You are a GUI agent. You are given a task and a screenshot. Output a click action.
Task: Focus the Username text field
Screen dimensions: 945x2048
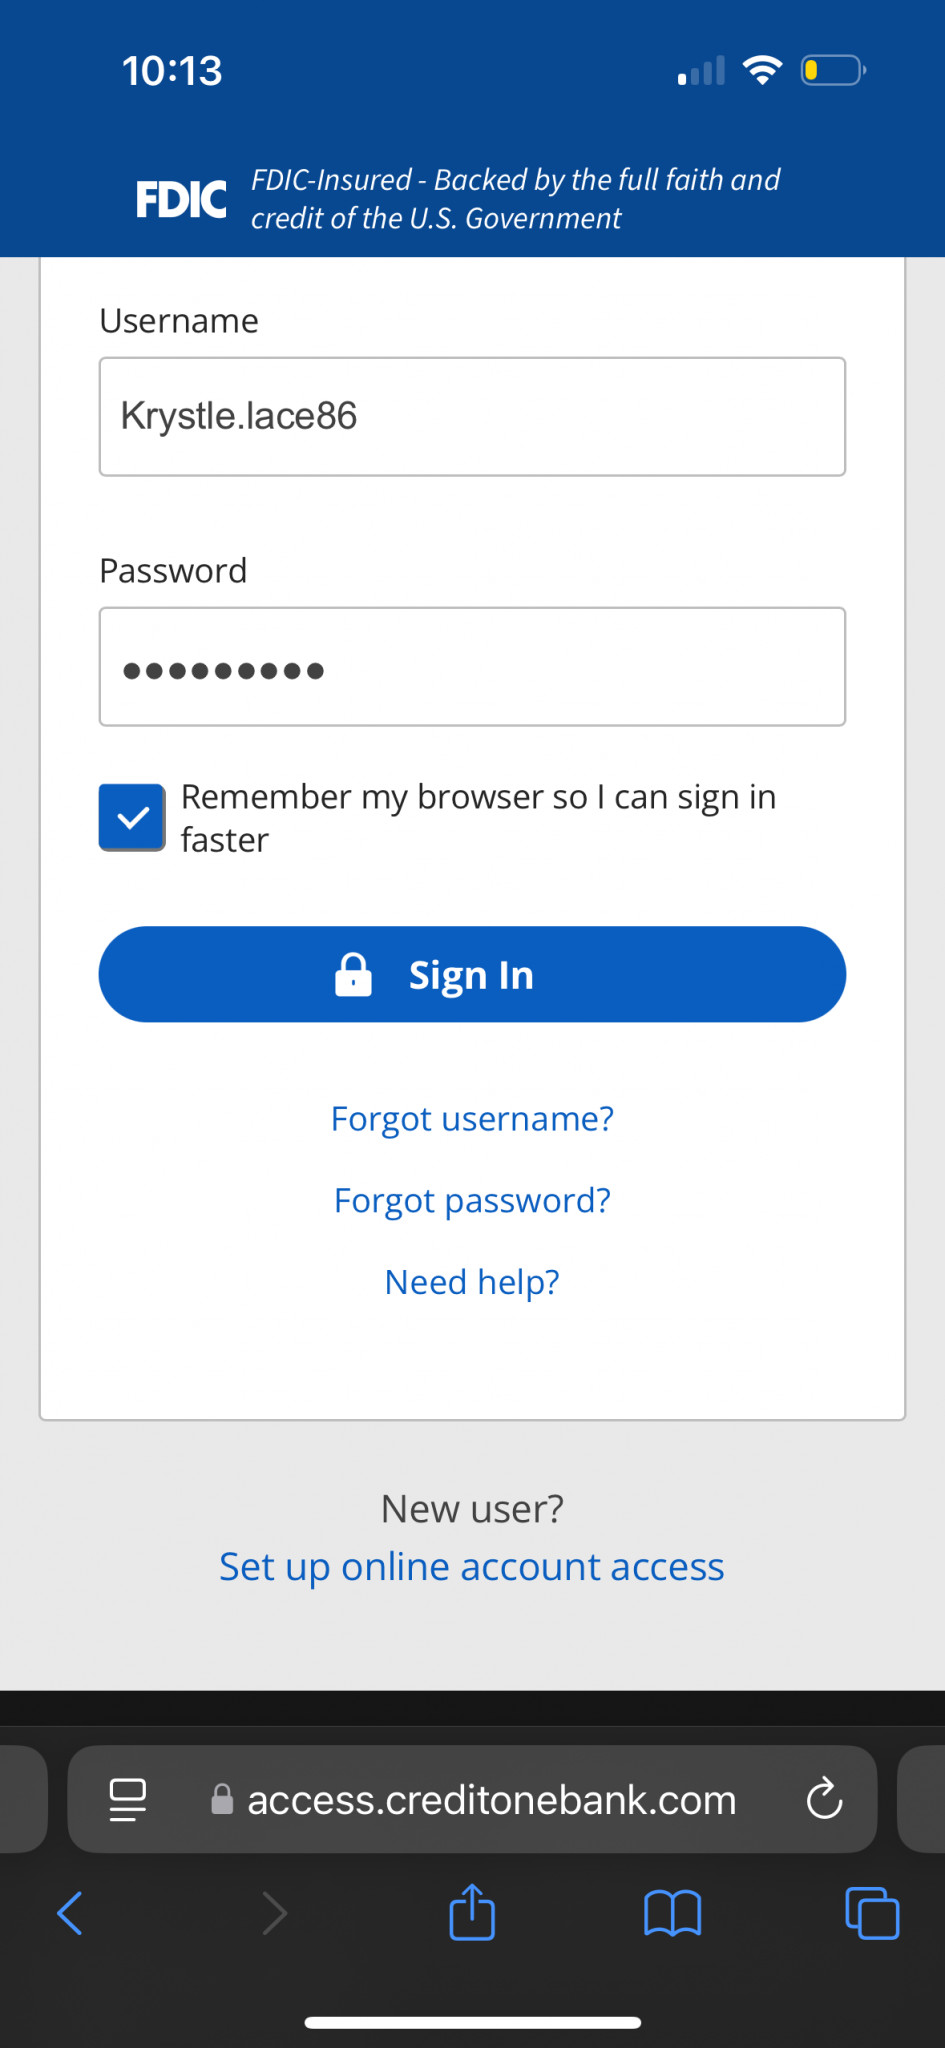472,416
